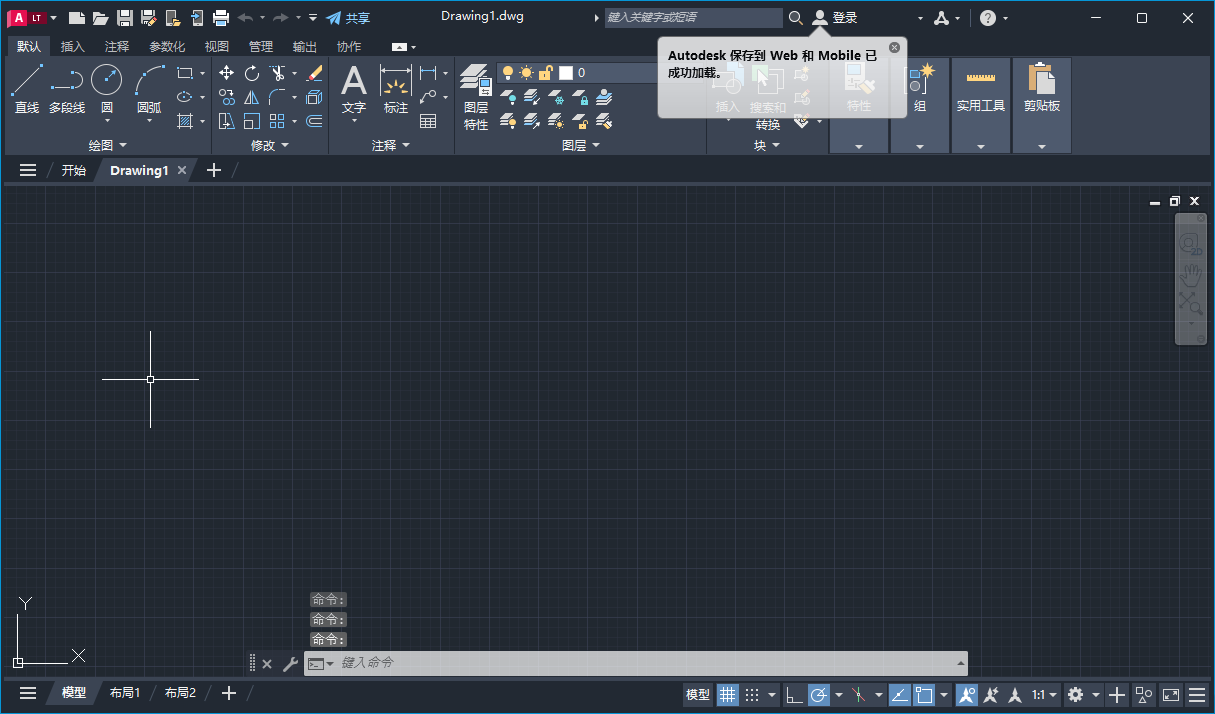Click the Erase tool in the Modify panel

pyautogui.click(x=314, y=73)
